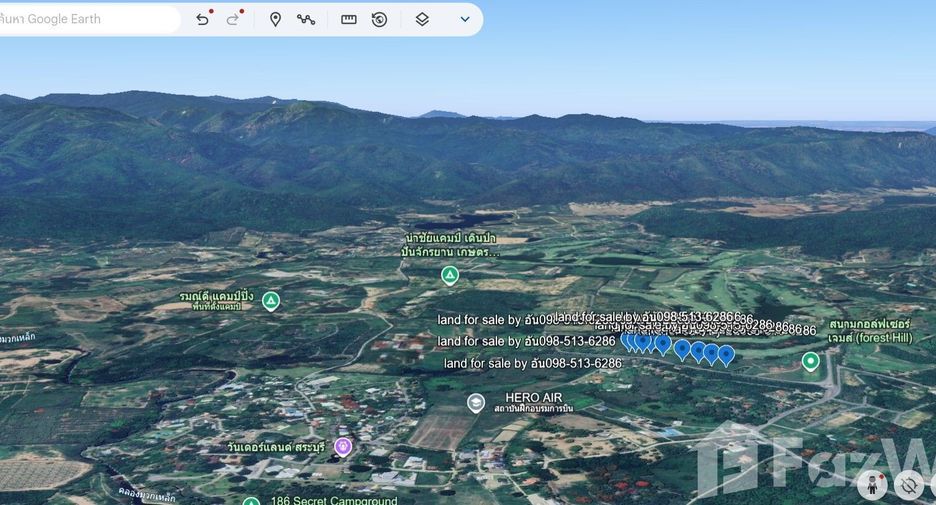Open the ruler measure tool
936x505 pixels.
point(349,20)
